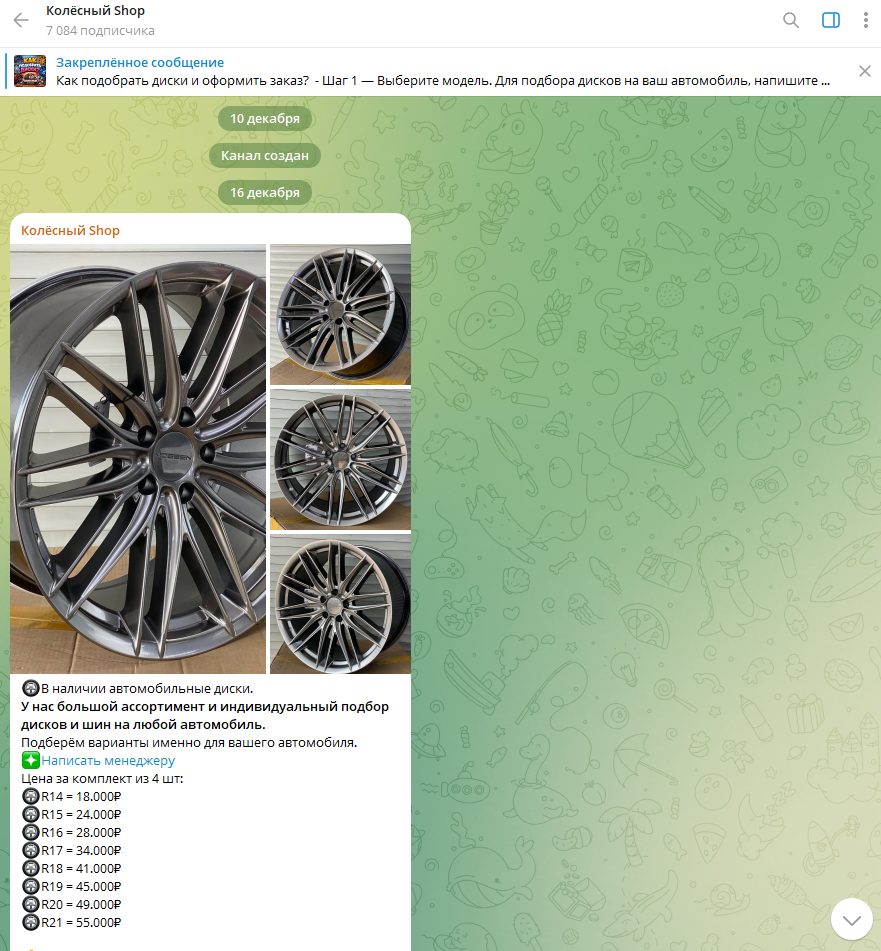Open Колёсный Shop channel info from header
The height and width of the screenshot is (951, 881).
(95, 11)
